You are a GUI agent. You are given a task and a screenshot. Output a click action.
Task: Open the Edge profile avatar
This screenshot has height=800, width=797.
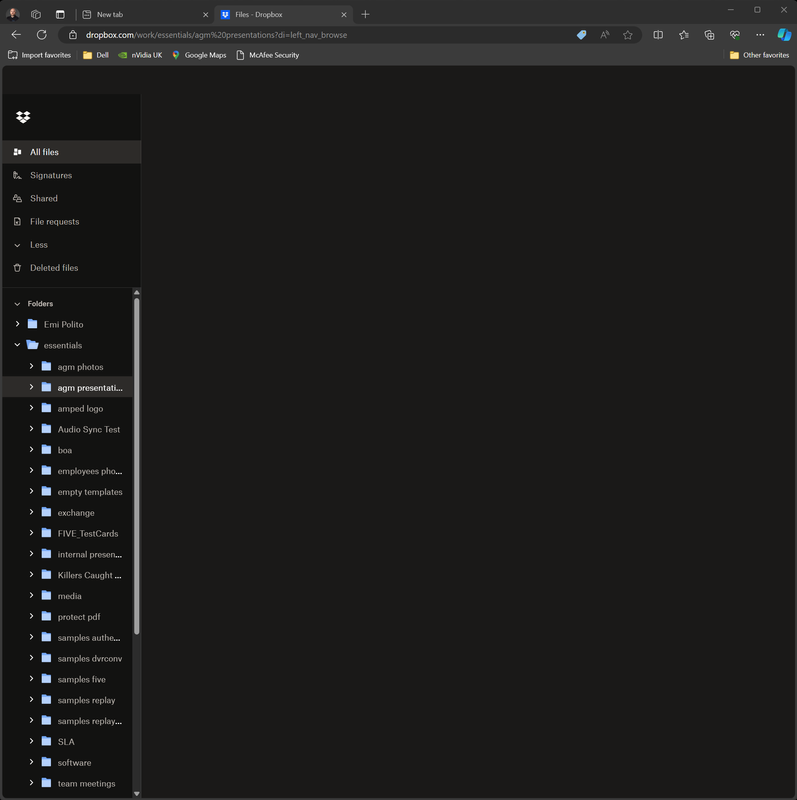pyautogui.click(x=13, y=14)
